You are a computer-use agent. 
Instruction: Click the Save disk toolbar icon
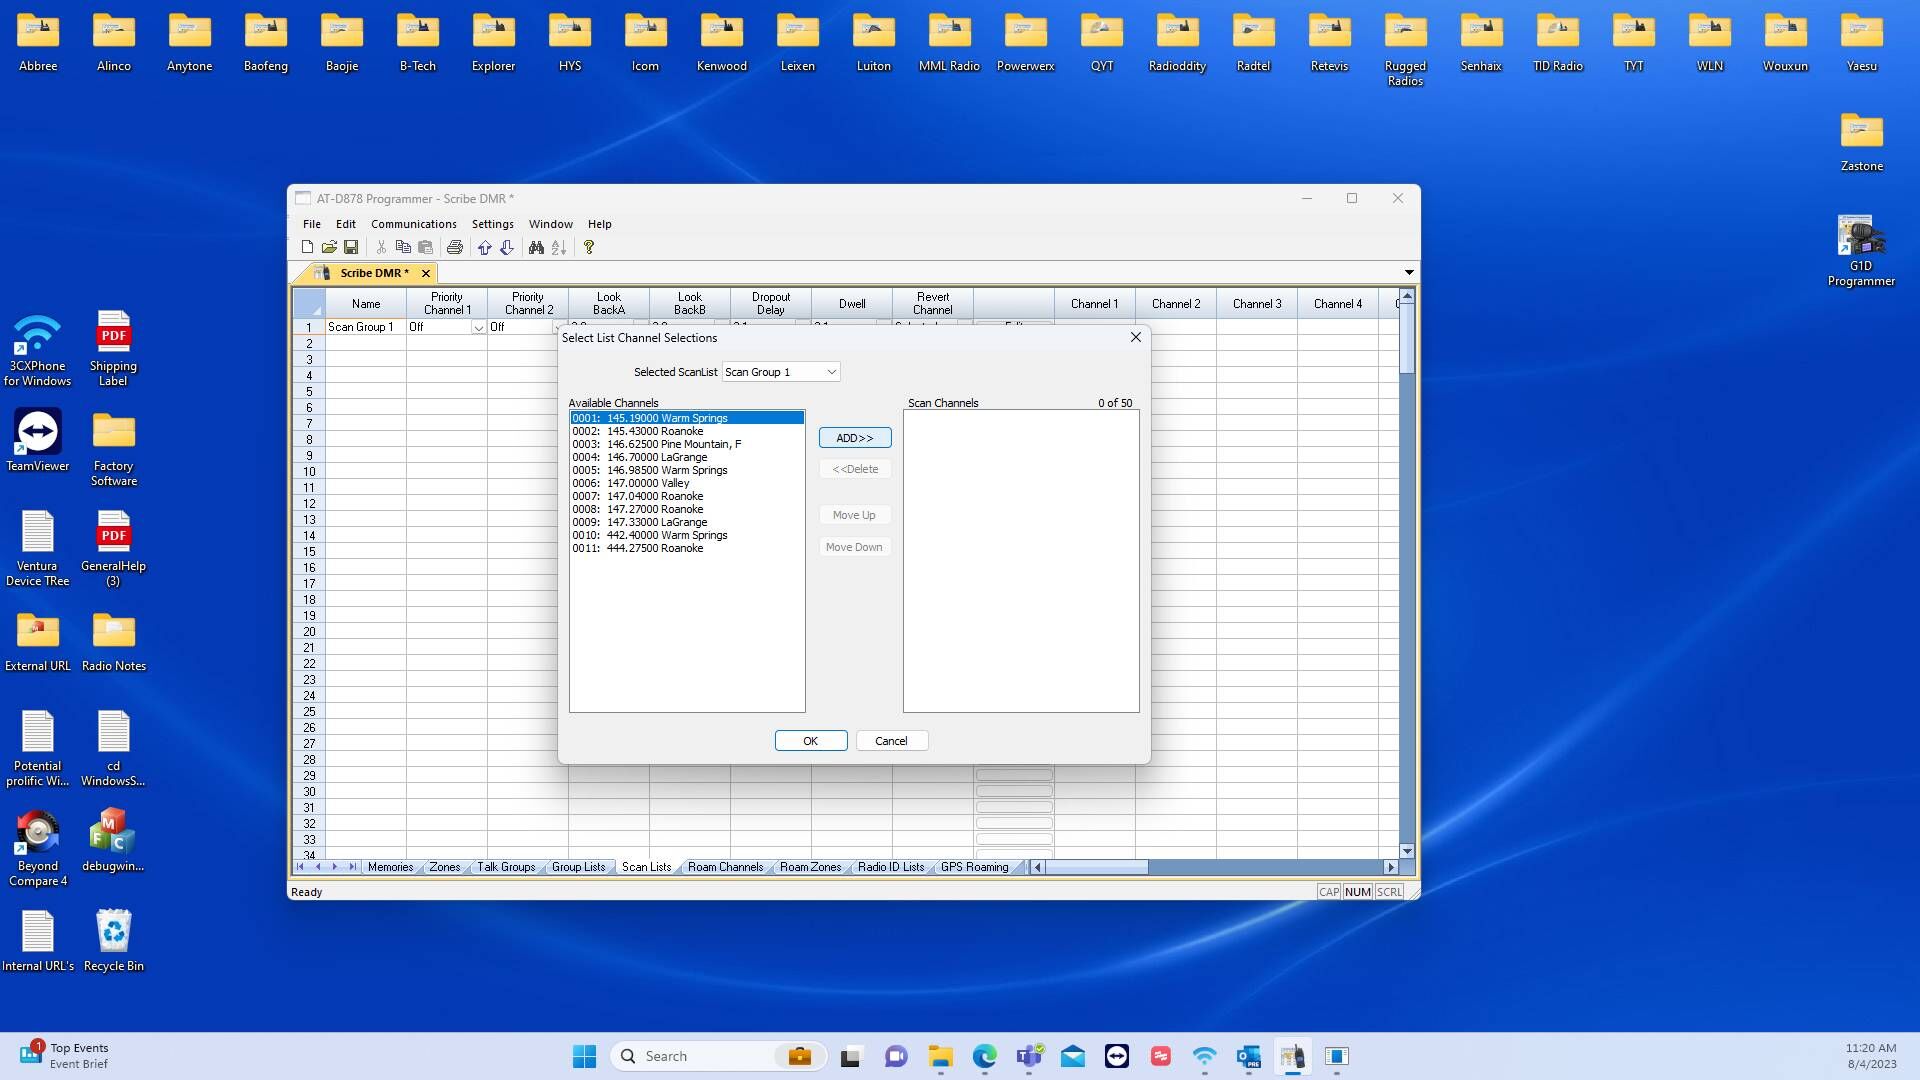pos(351,247)
